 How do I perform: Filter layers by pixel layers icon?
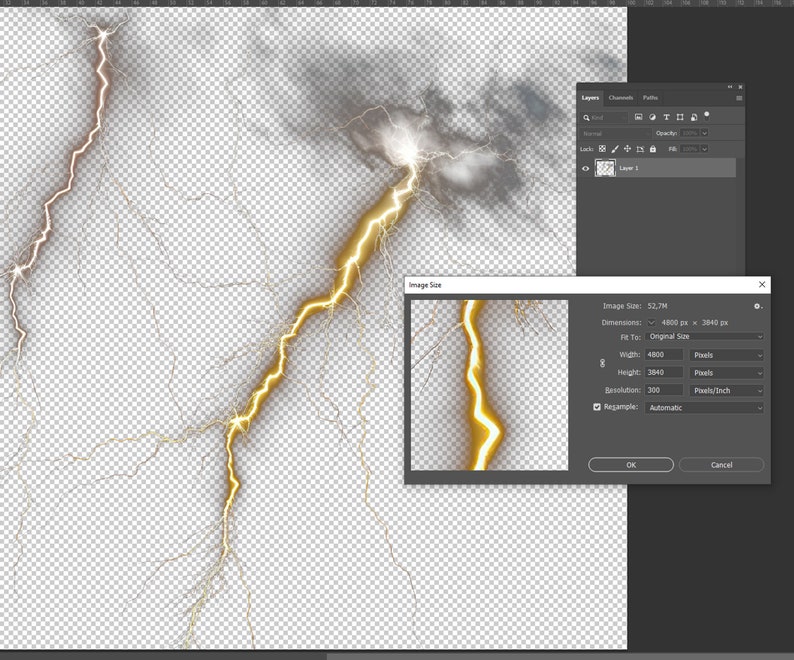[639, 117]
